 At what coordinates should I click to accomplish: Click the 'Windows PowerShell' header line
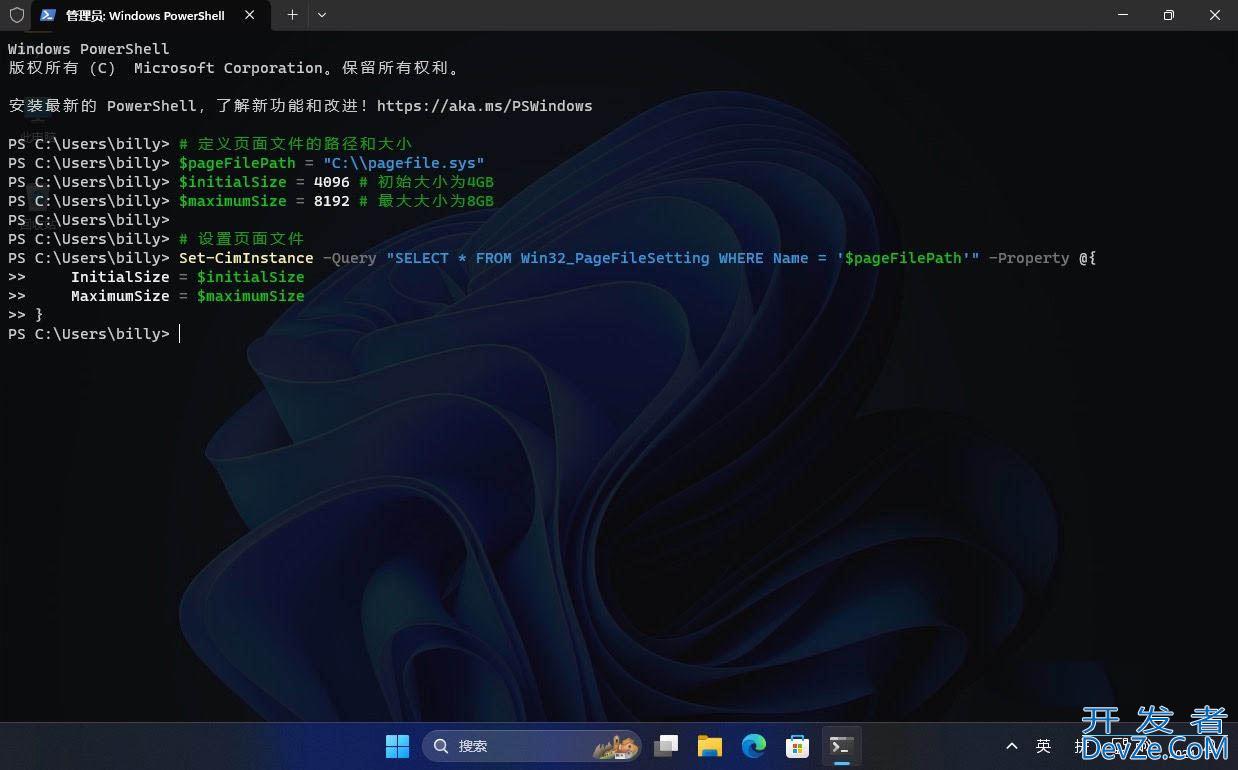[89, 49]
